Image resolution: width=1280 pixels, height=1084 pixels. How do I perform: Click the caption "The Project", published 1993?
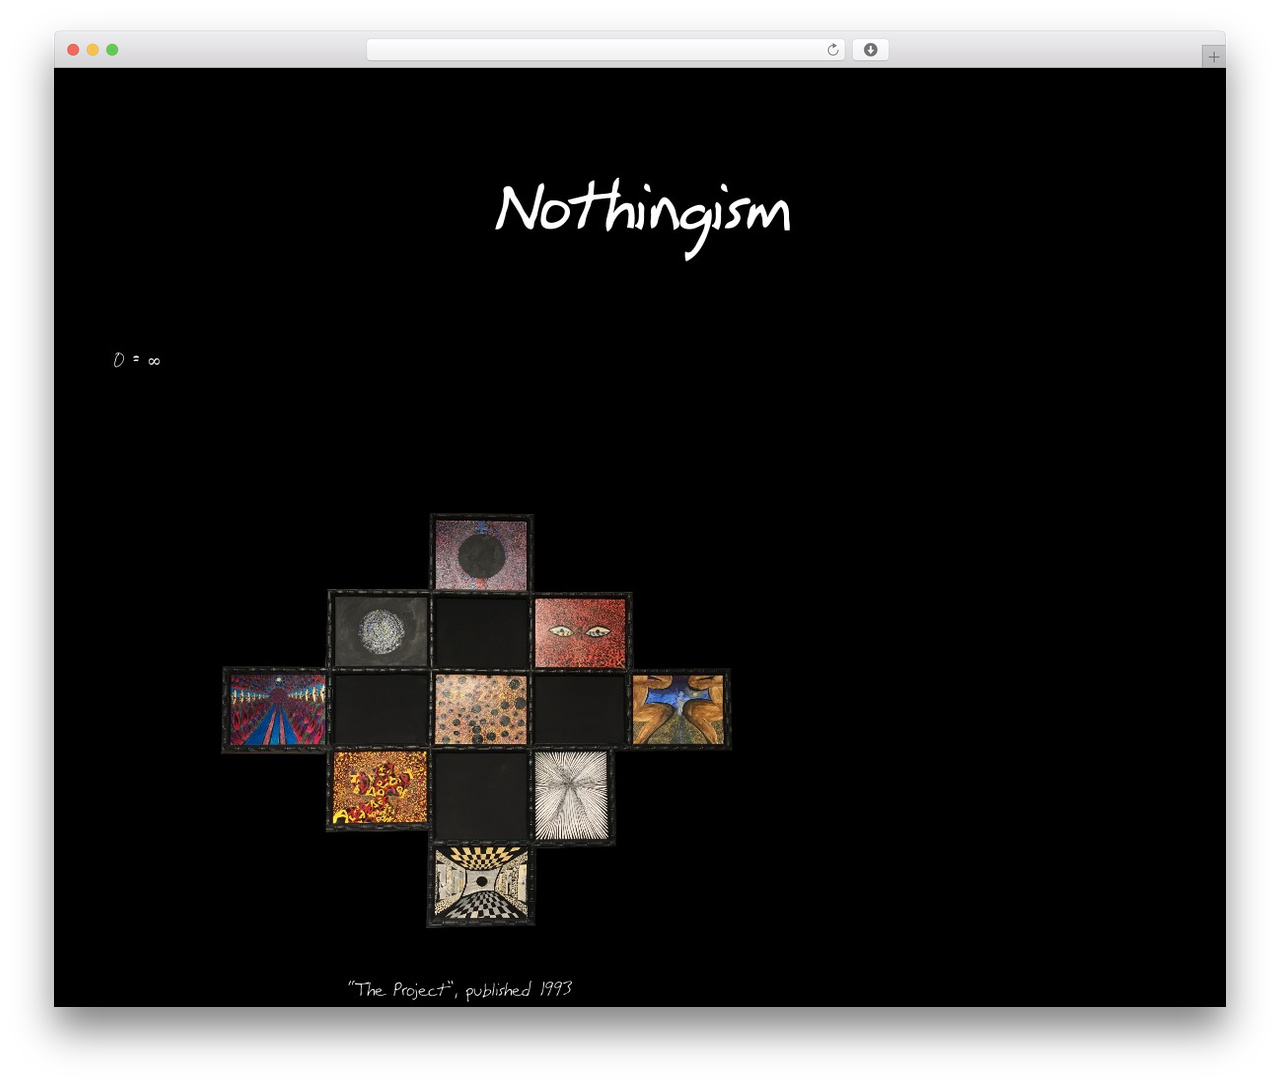[460, 989]
